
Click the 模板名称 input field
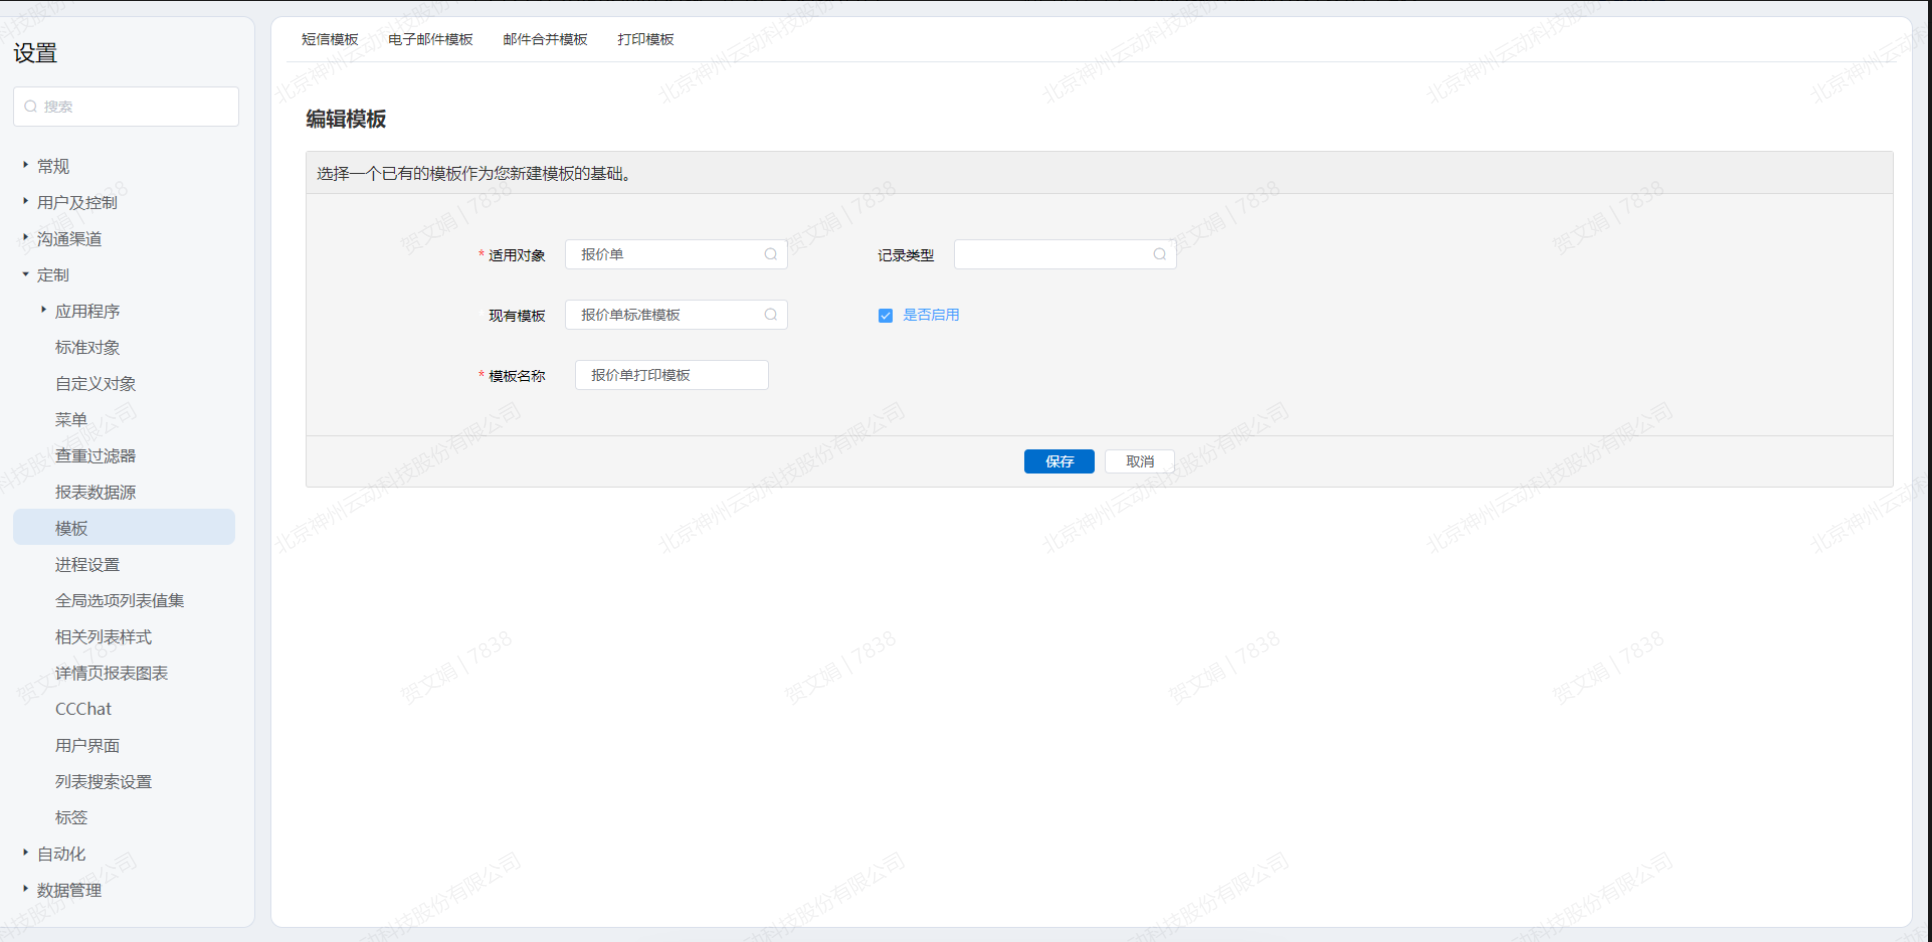pos(671,375)
